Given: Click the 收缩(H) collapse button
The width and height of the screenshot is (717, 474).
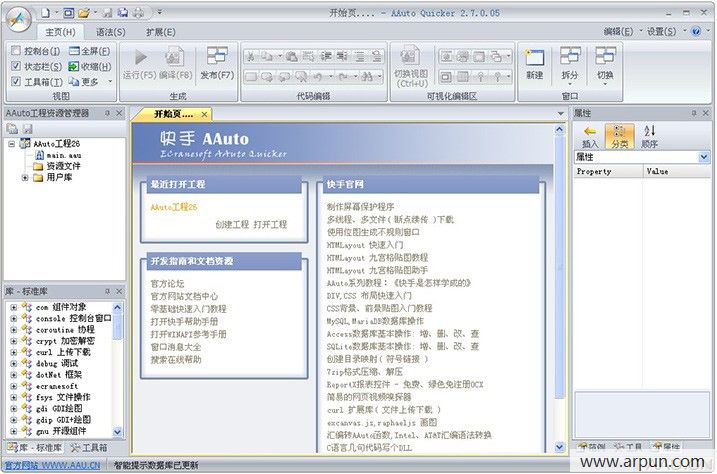Looking at the screenshot, I should (x=90, y=66).
